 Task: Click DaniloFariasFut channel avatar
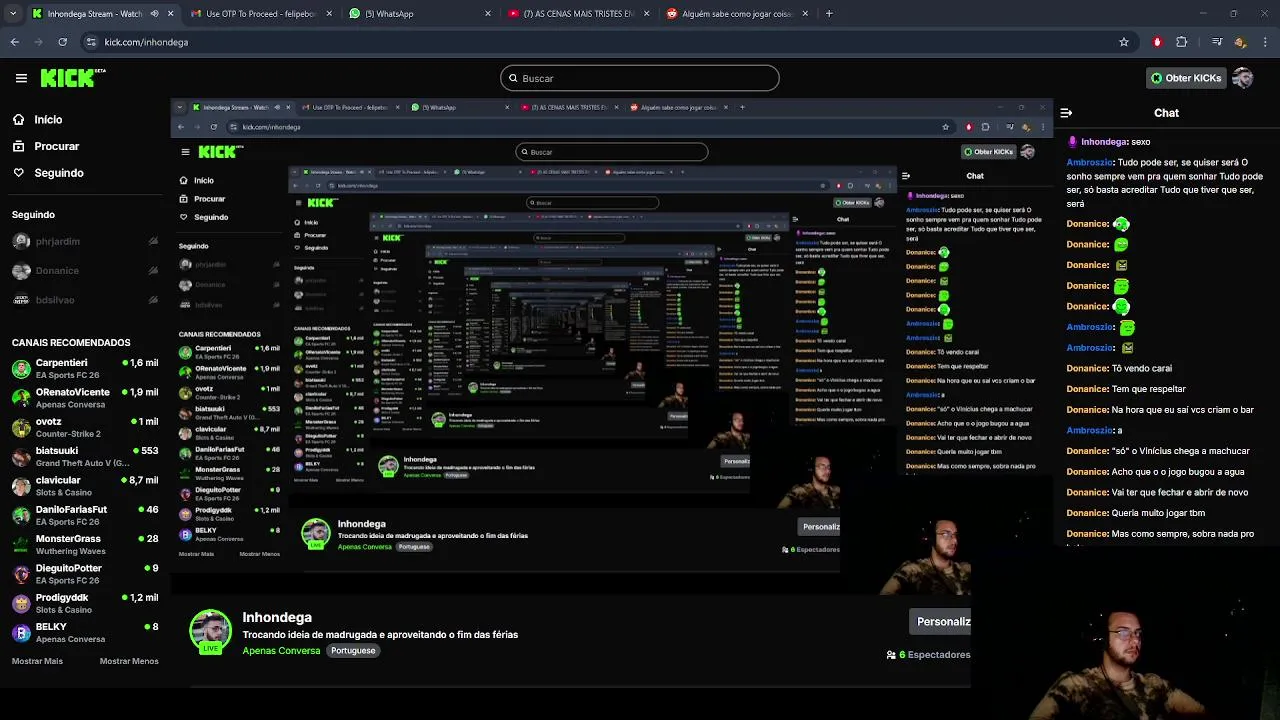pos(21,515)
